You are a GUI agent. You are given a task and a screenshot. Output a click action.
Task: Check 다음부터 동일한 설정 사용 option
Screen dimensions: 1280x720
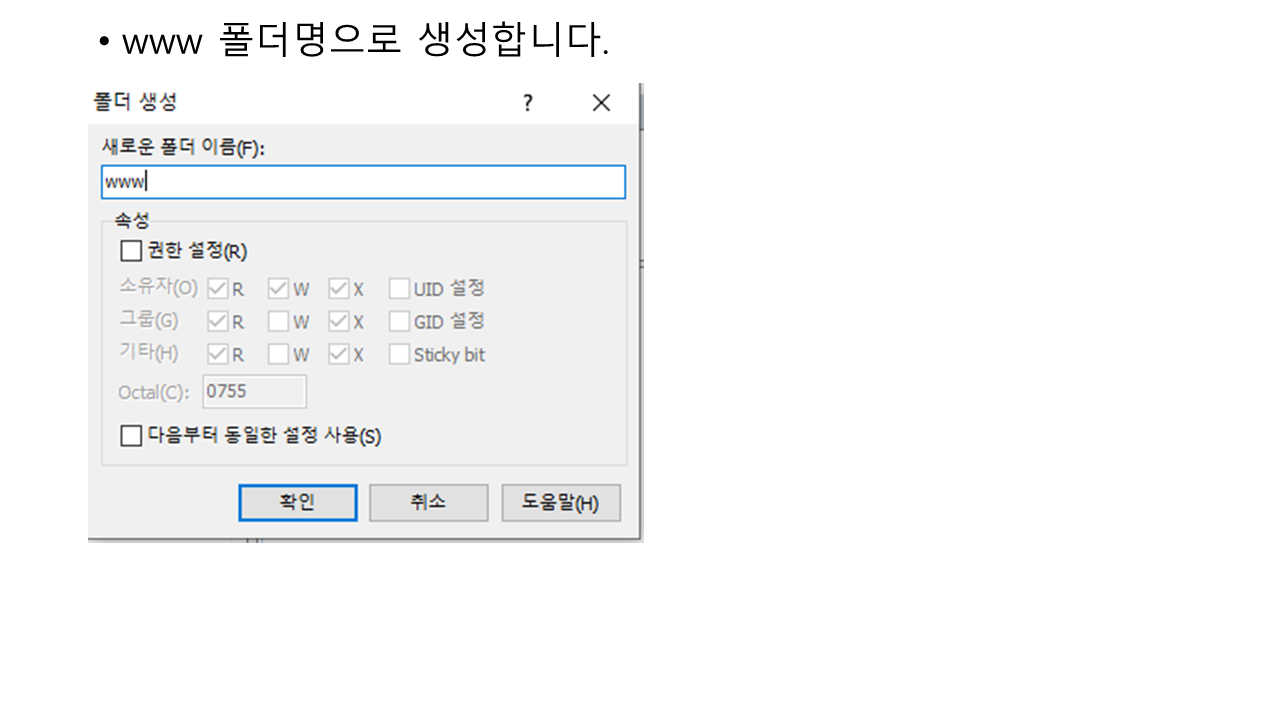131,436
